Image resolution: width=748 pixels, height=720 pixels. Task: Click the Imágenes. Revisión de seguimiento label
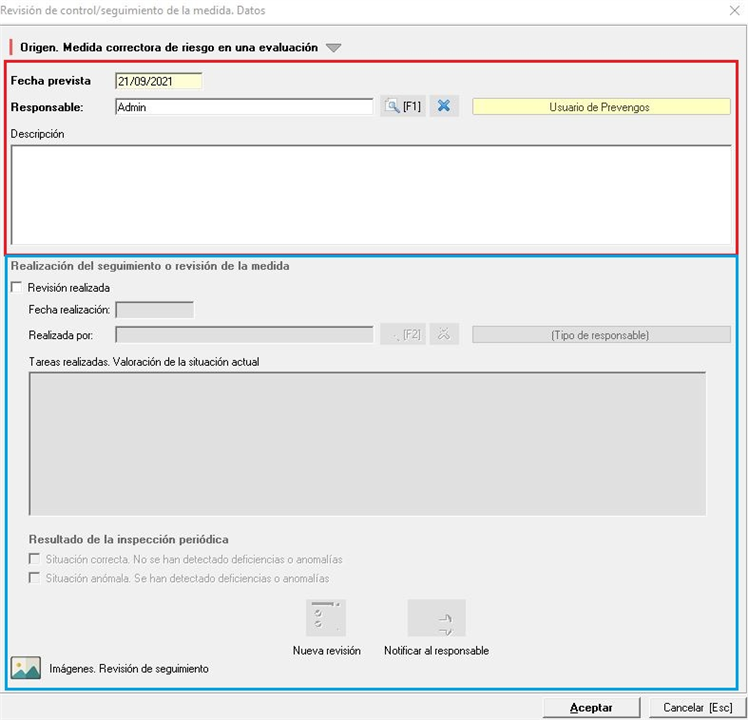[129, 668]
